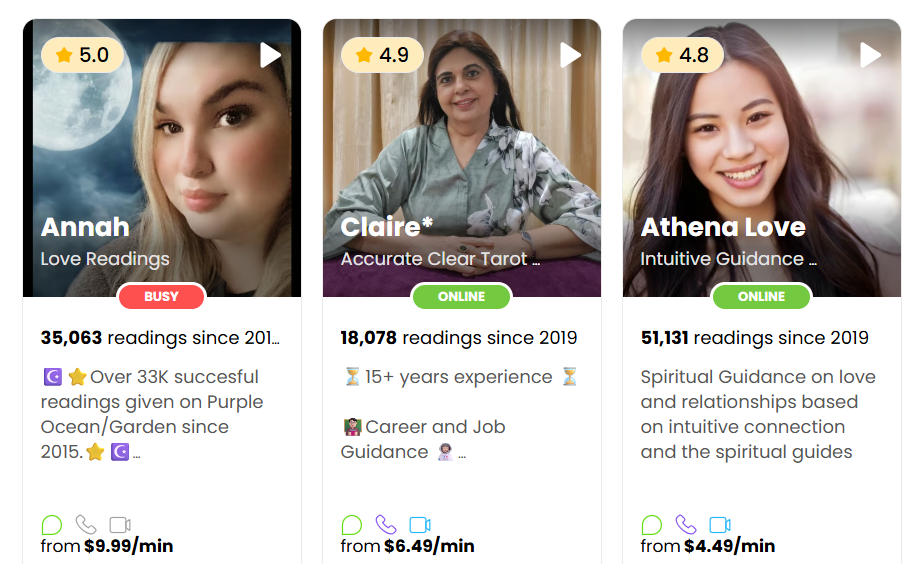The height and width of the screenshot is (564, 916).
Task: Click the phone call icon for Annah
Action: click(86, 525)
